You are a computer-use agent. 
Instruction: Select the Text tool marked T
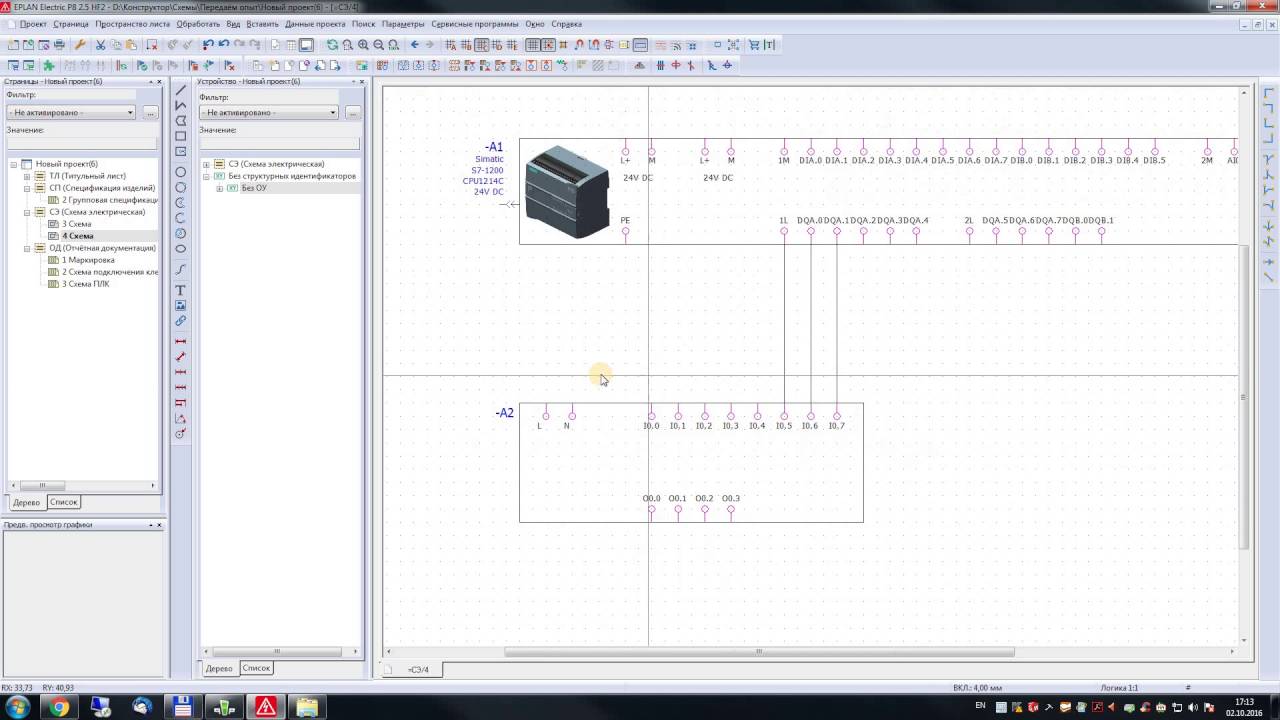click(181, 290)
